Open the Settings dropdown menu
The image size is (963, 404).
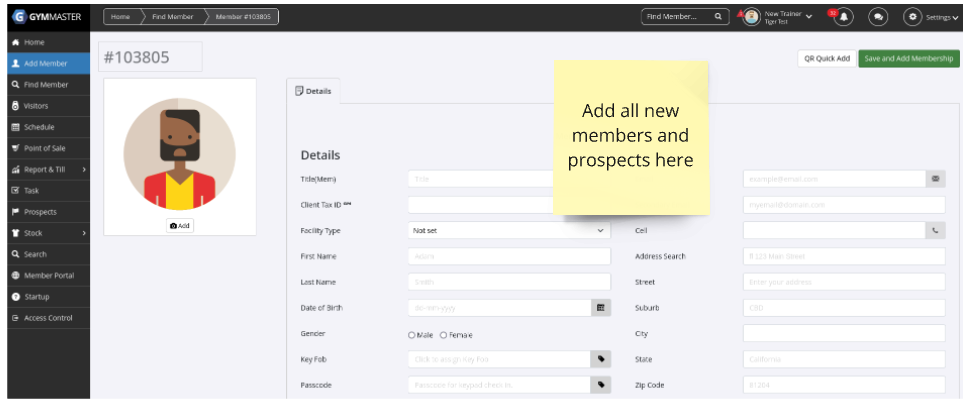930,17
